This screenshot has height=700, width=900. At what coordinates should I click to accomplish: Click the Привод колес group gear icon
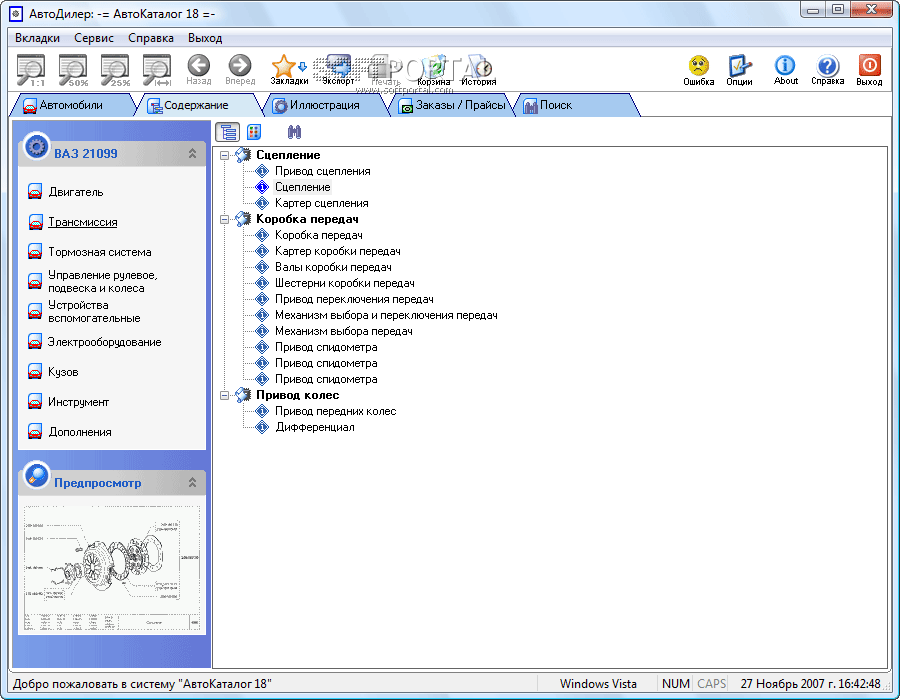(x=243, y=395)
